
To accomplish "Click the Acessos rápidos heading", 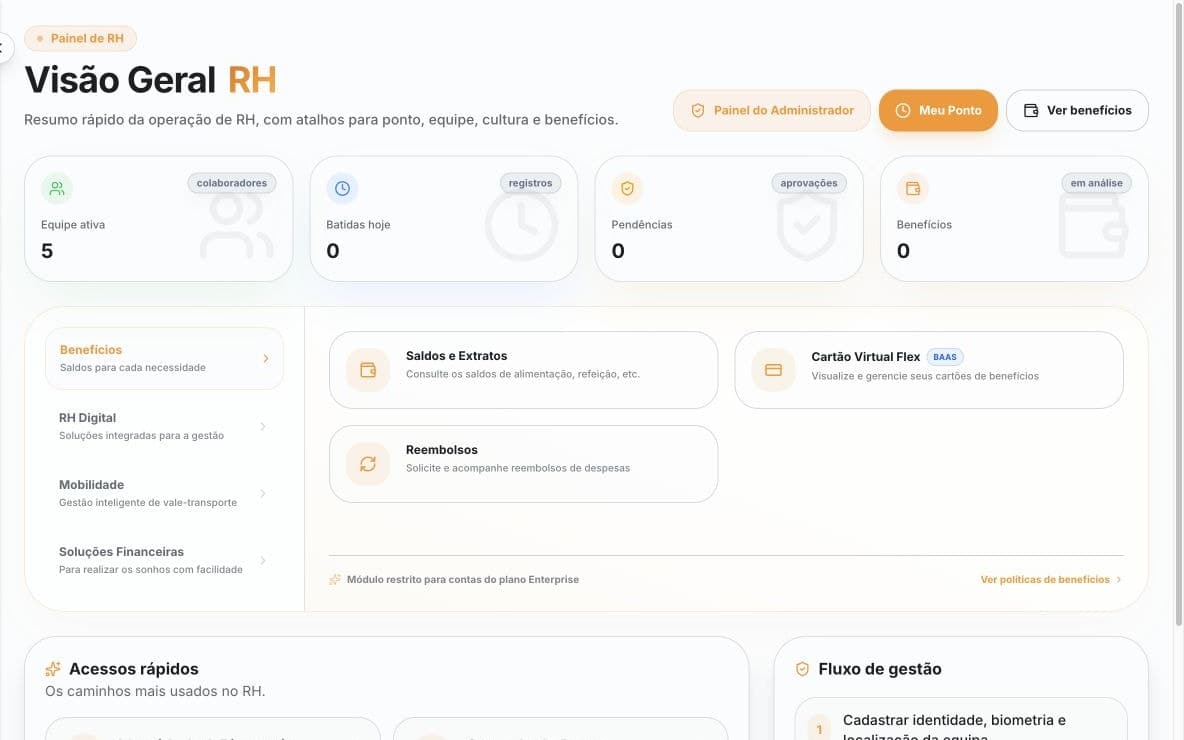I will point(134,669).
